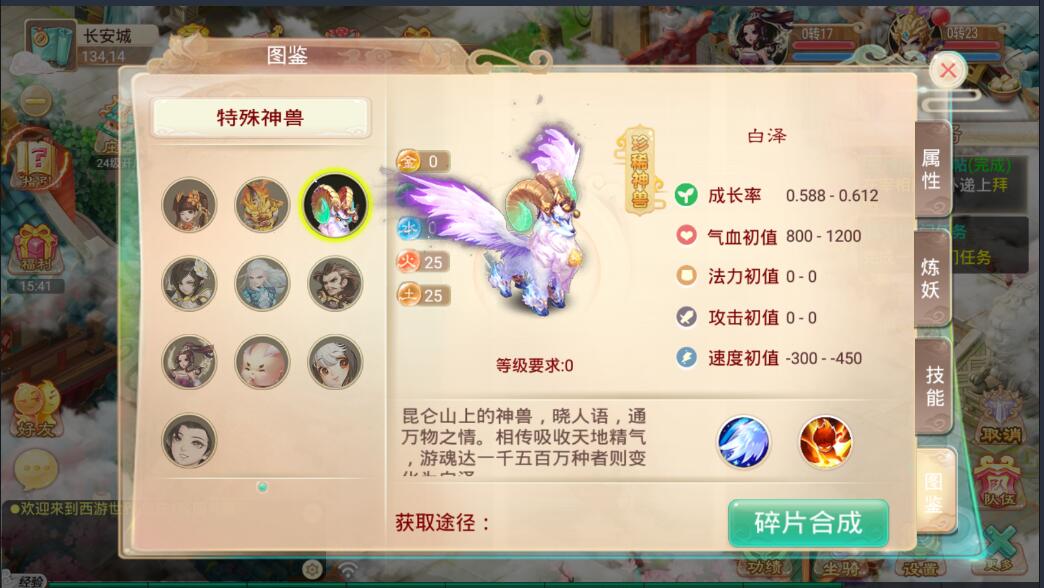Image resolution: width=1044 pixels, height=588 pixels.
Task: Select the silver-haired girl portrait
Action: [335, 362]
